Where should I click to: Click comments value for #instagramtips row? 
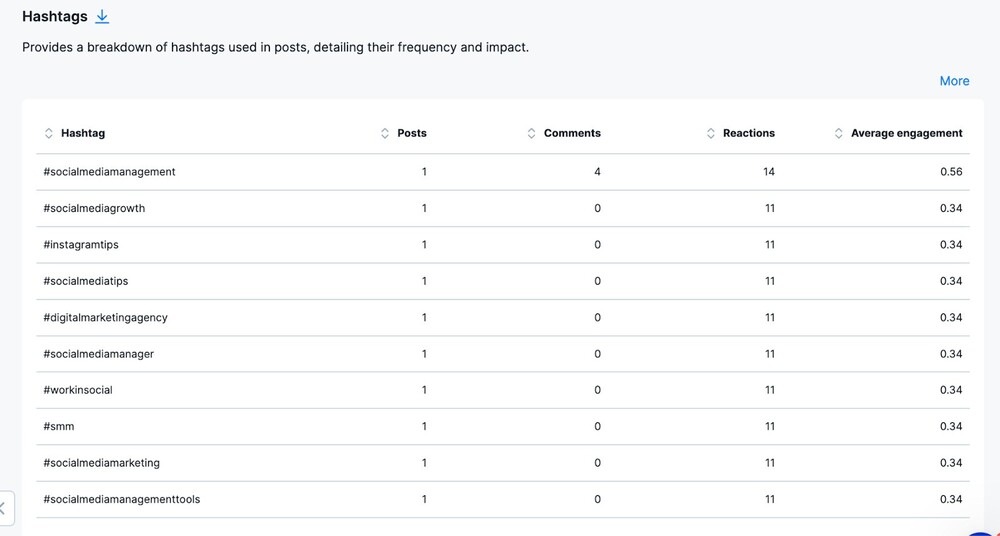(x=597, y=244)
